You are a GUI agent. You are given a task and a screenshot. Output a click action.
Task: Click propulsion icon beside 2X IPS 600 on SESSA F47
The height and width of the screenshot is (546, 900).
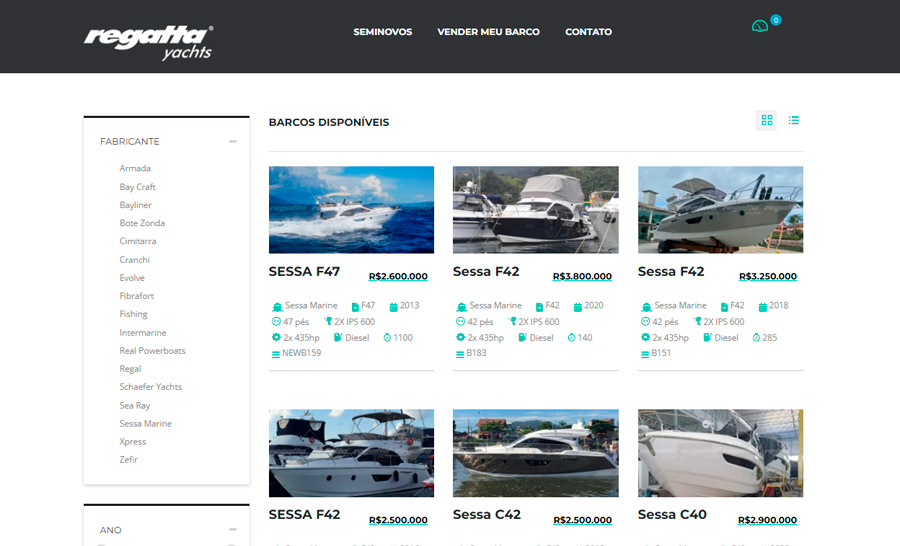(x=328, y=322)
